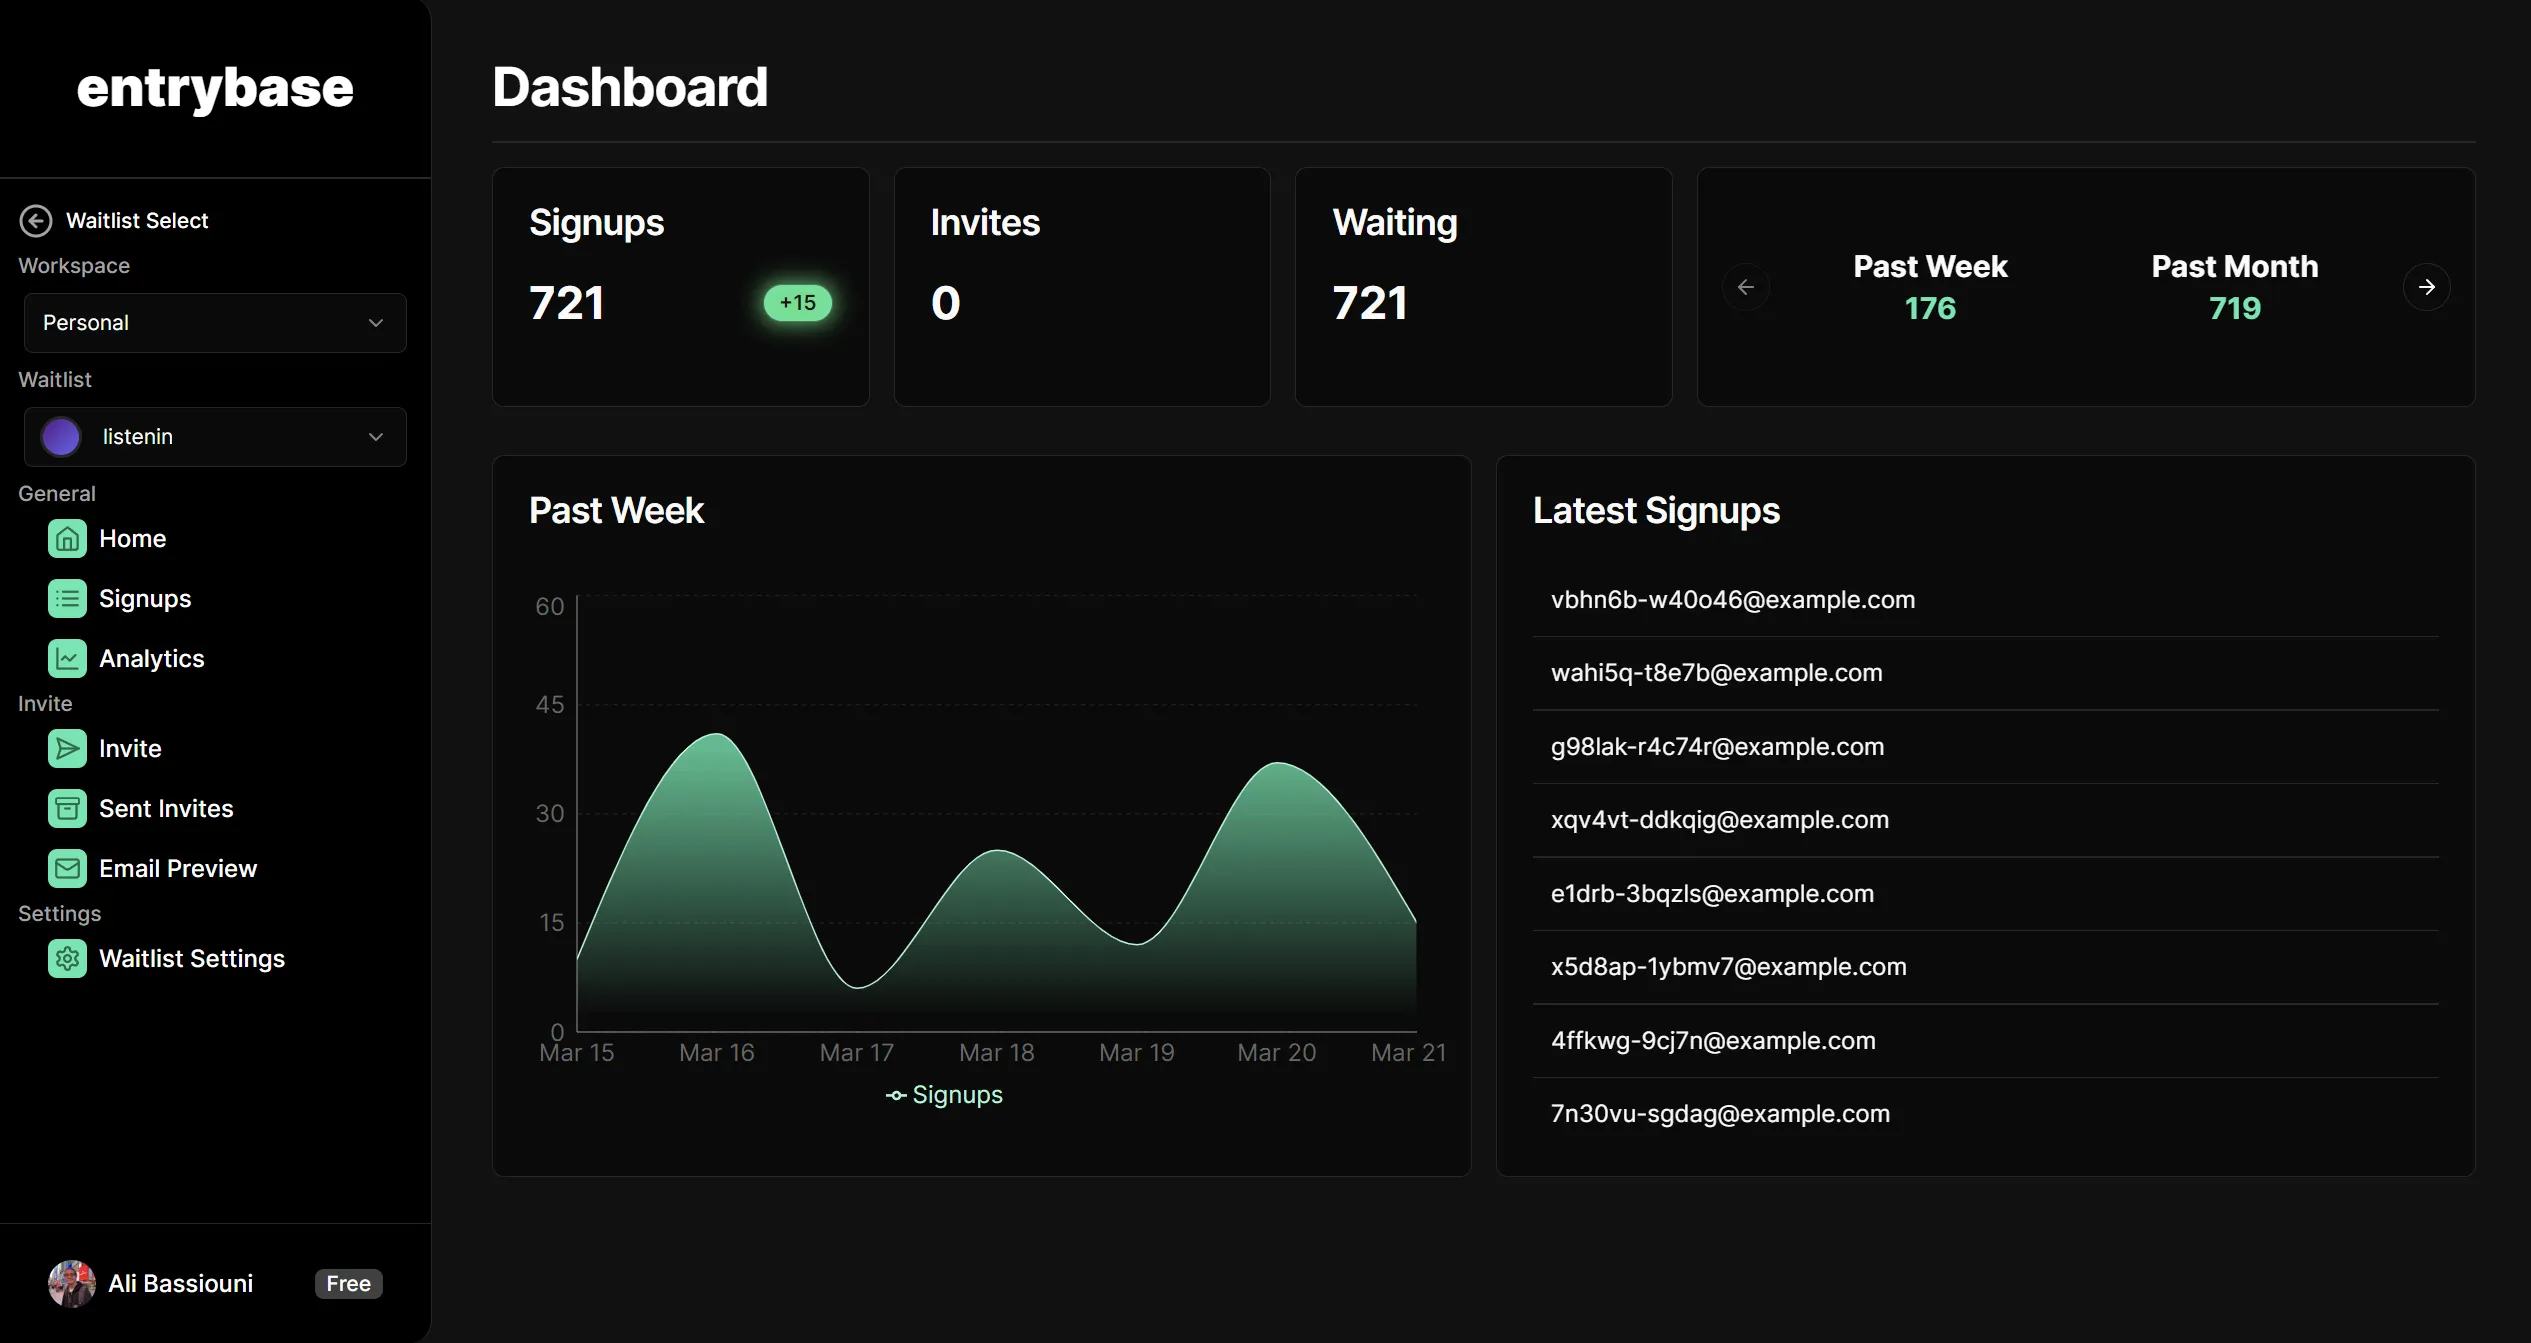The image size is (2531, 1343).
Task: Click previous arrow in stats carousel
Action: click(x=1746, y=288)
